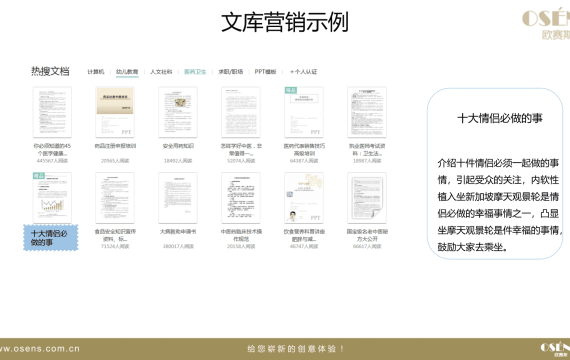This screenshot has height=360, width=570.
Task: Click the title 执业医师考试资料
Action: point(367,149)
